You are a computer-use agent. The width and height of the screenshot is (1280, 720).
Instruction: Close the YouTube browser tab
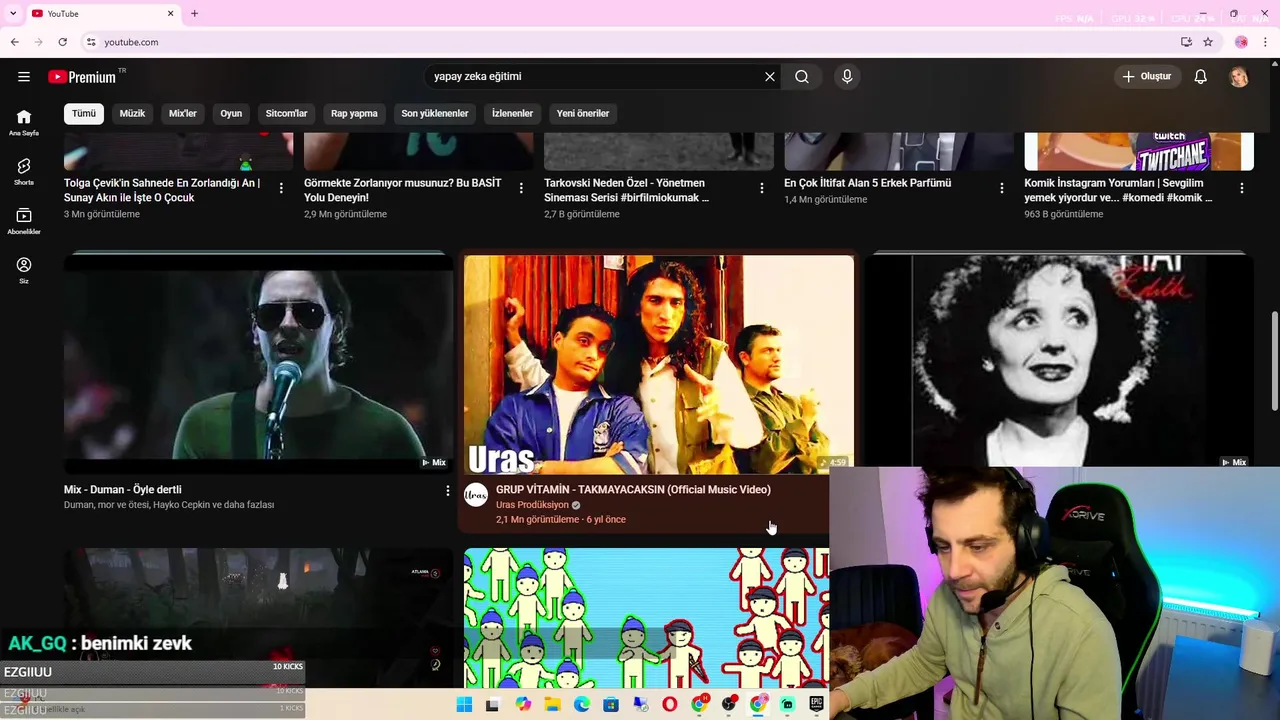click(x=170, y=13)
